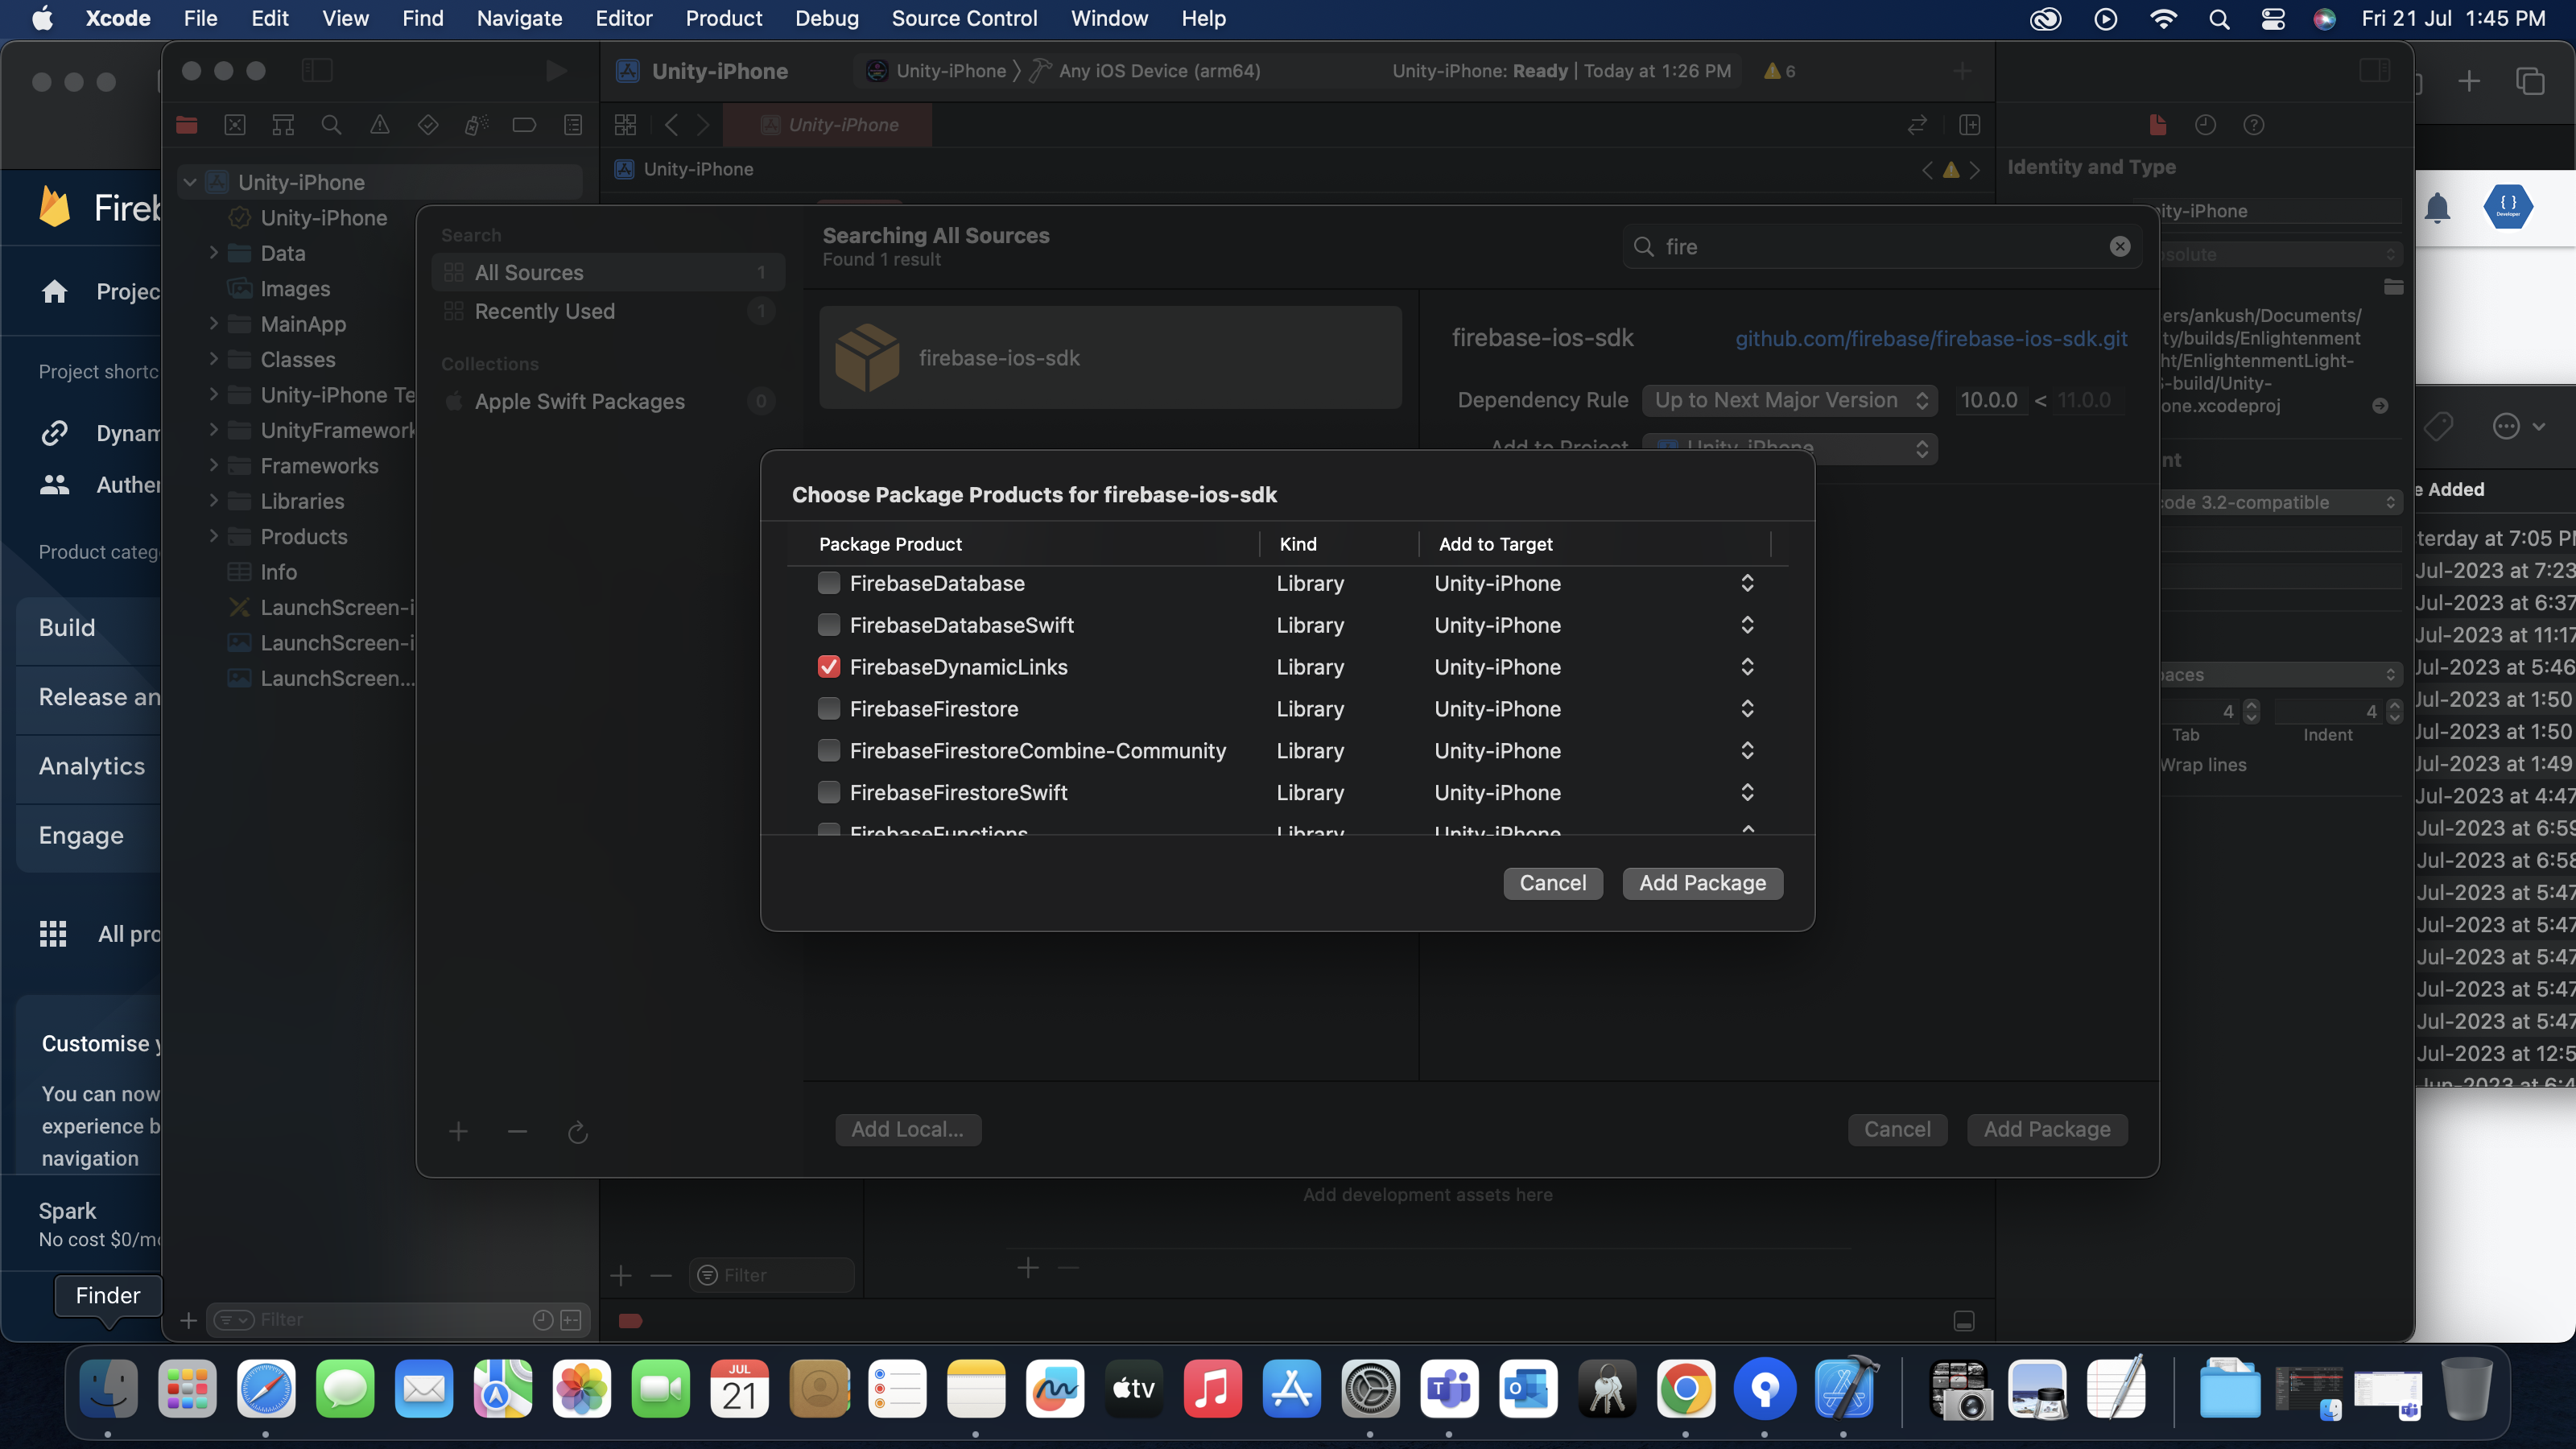Open the Source Control menu
2576x1449 pixels.
pos(963,18)
